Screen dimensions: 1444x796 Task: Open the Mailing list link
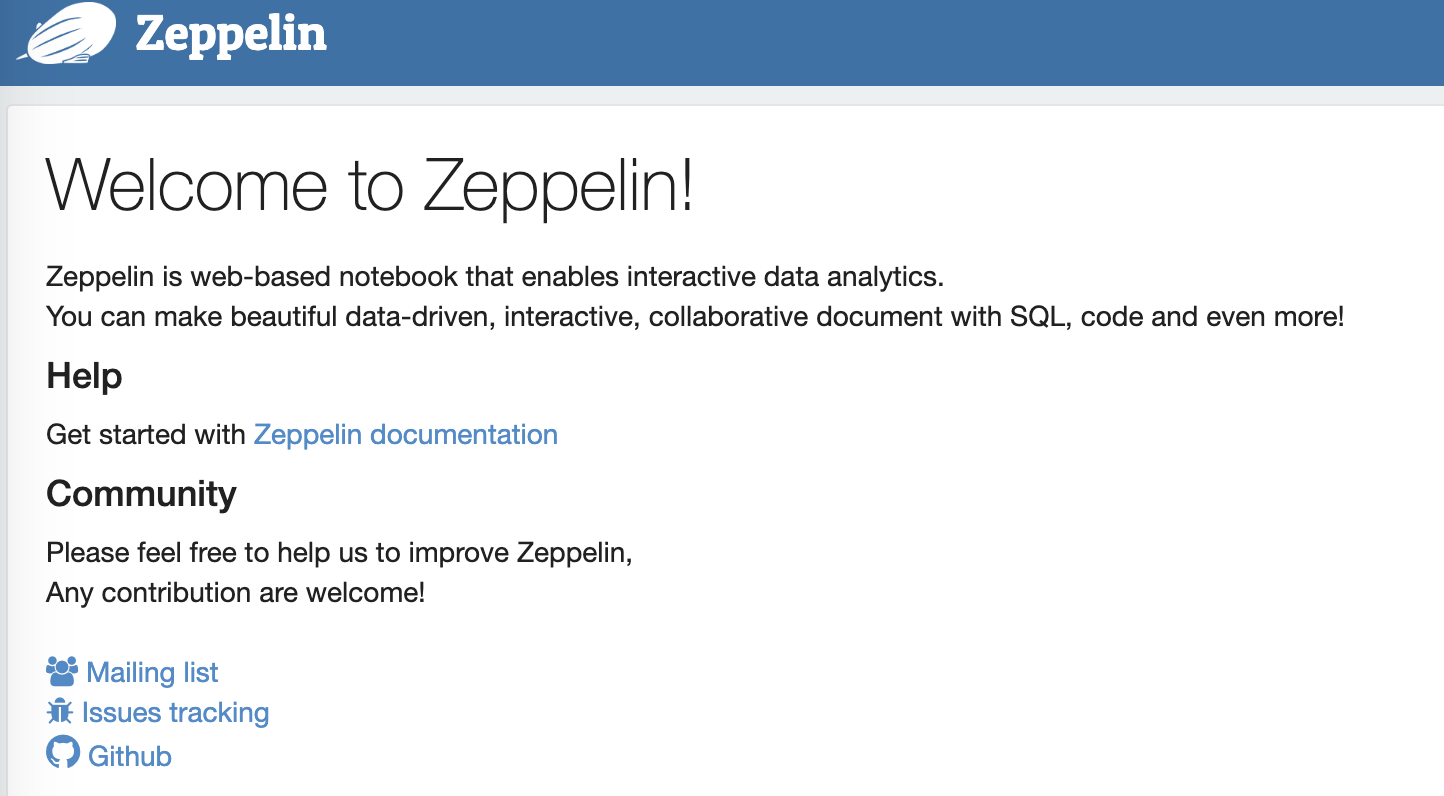point(152,672)
